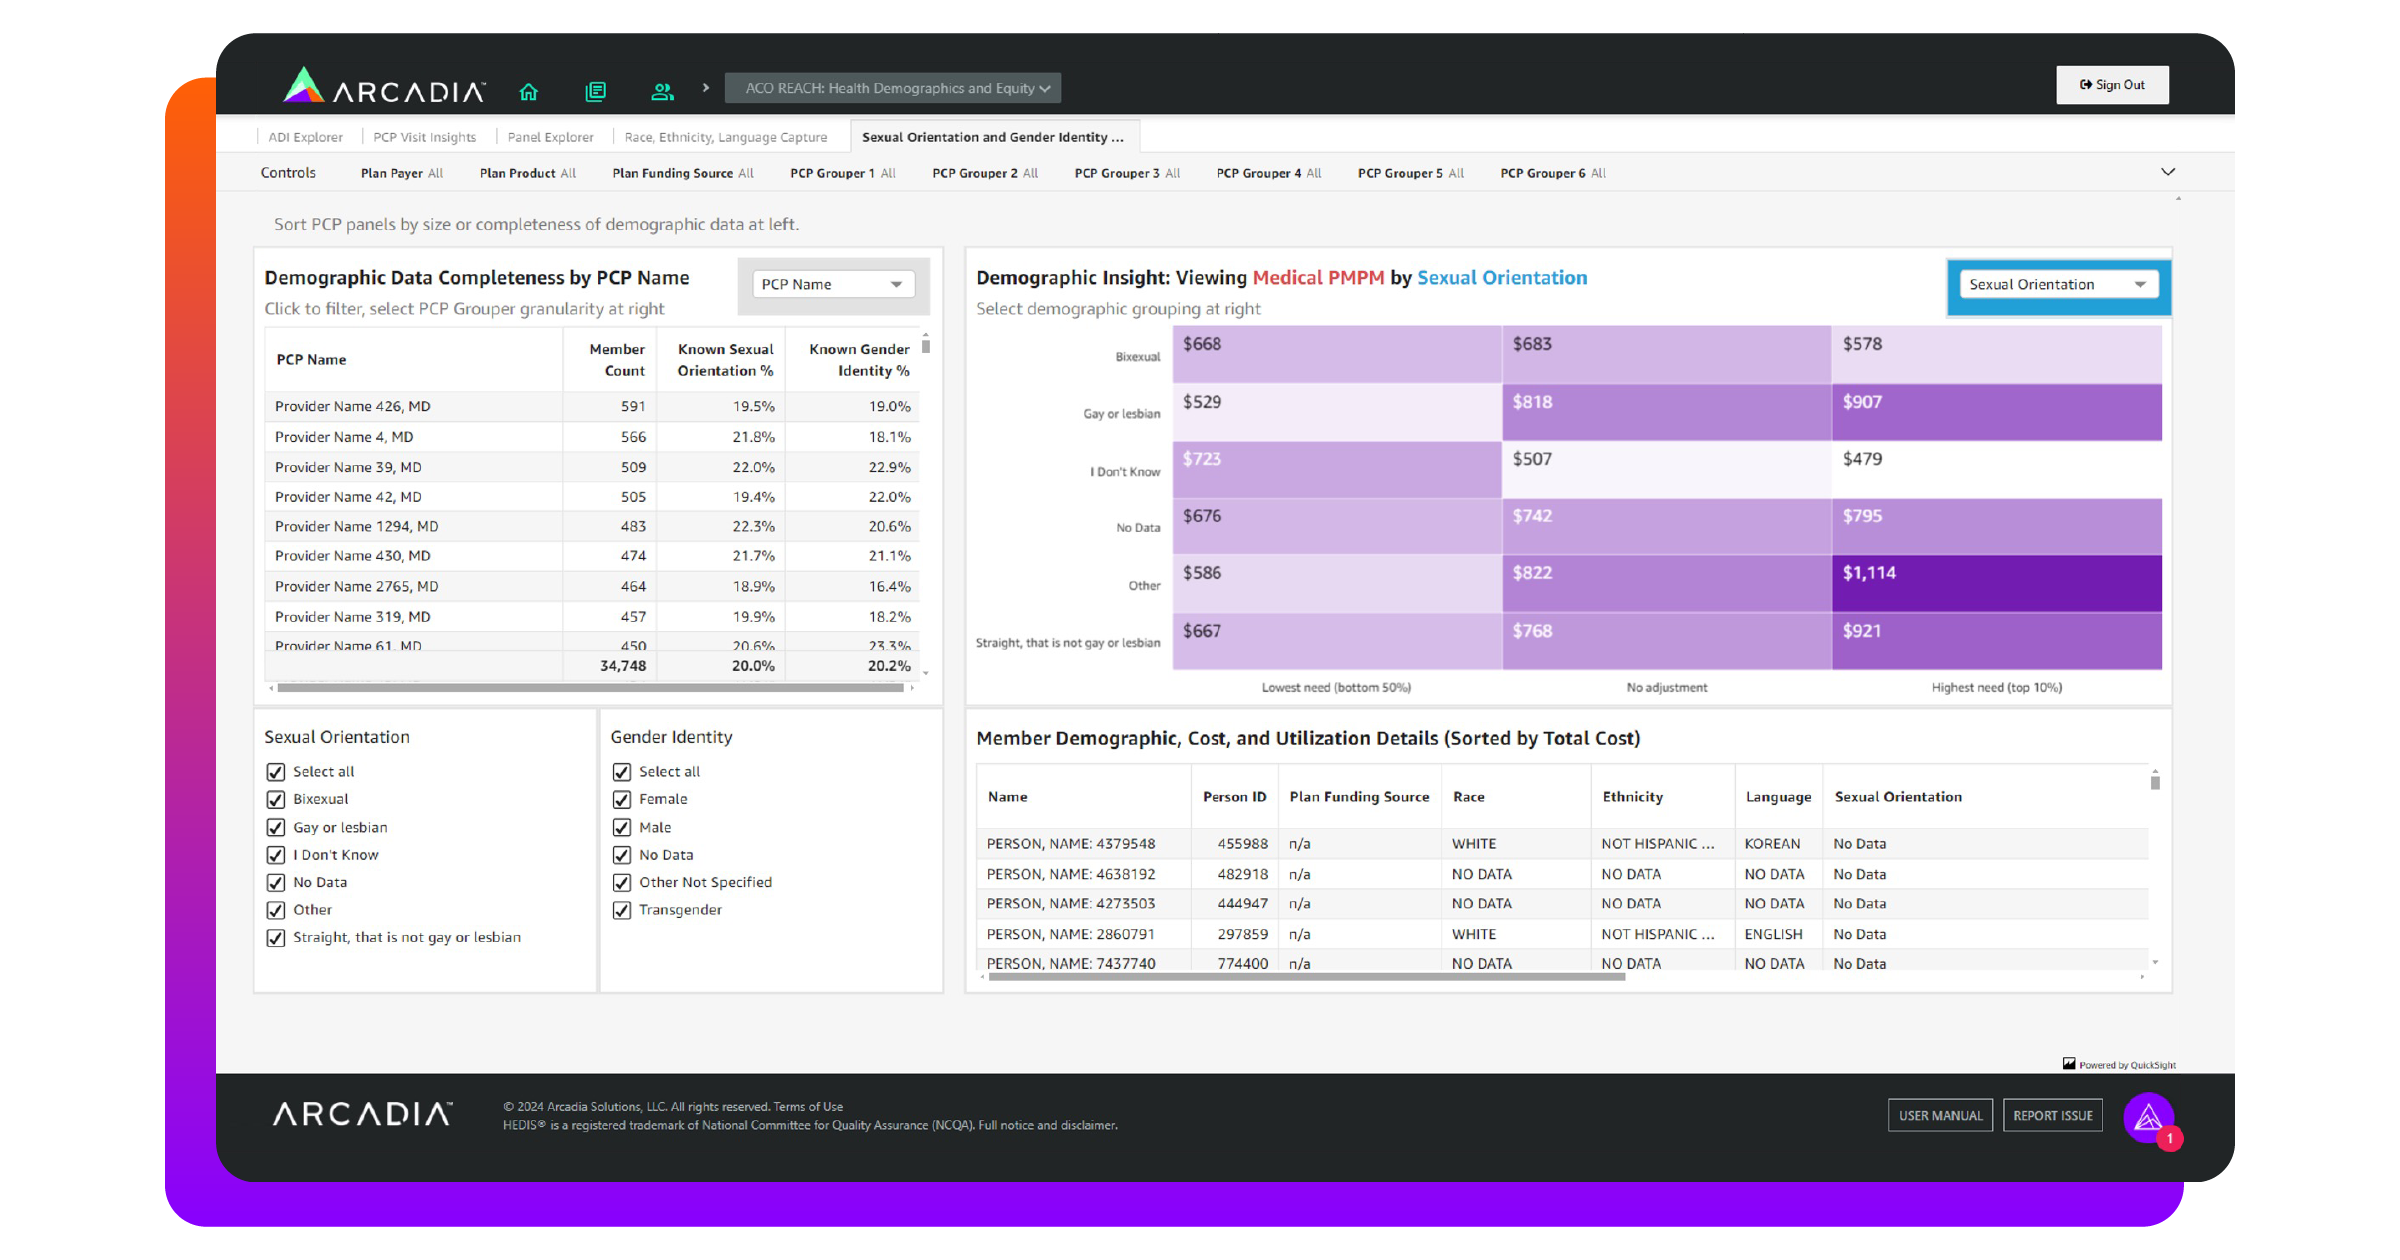Click the Arcadia logo in header
This screenshot has height=1260, width=2400.
click(x=384, y=88)
